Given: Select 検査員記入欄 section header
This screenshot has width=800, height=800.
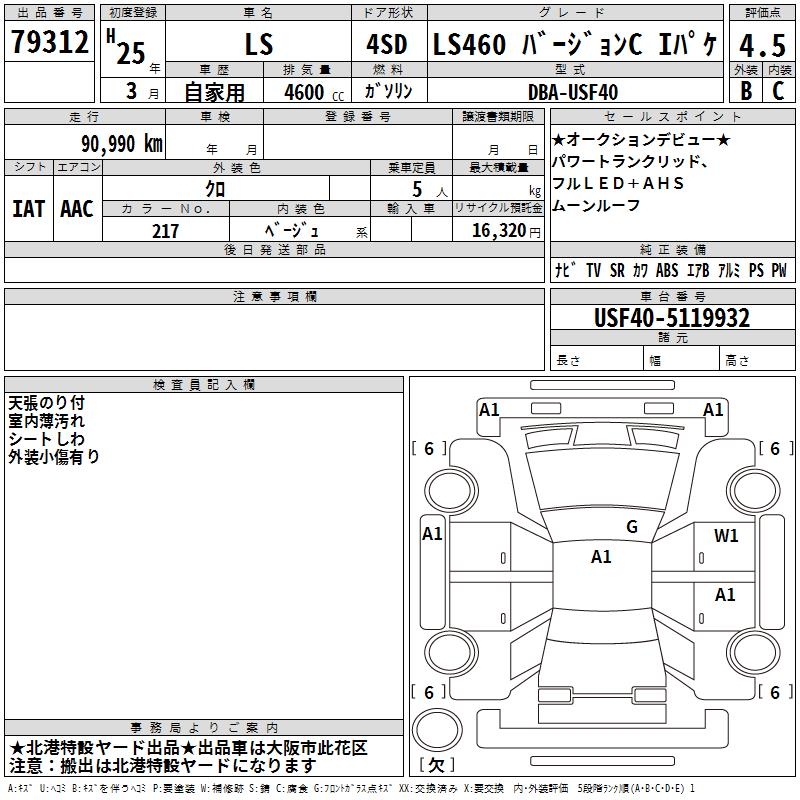Looking at the screenshot, I should click(x=204, y=385).
